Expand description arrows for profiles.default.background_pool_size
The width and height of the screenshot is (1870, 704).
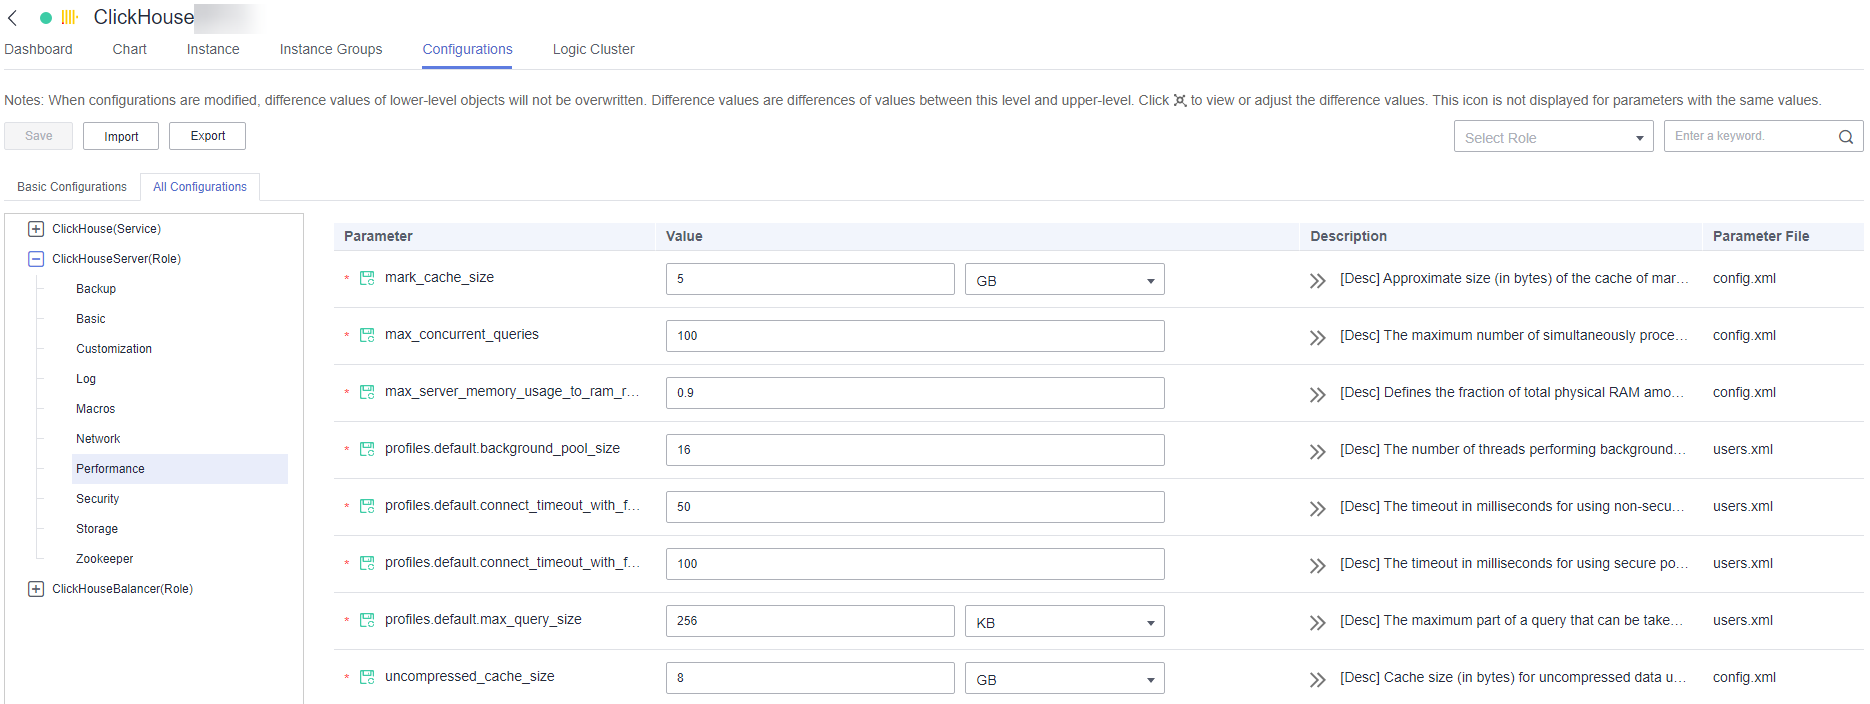[x=1317, y=451]
